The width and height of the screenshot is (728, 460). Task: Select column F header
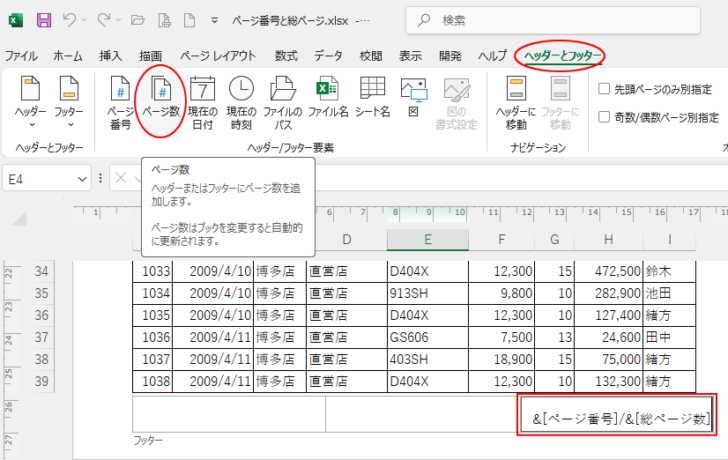(x=501, y=240)
